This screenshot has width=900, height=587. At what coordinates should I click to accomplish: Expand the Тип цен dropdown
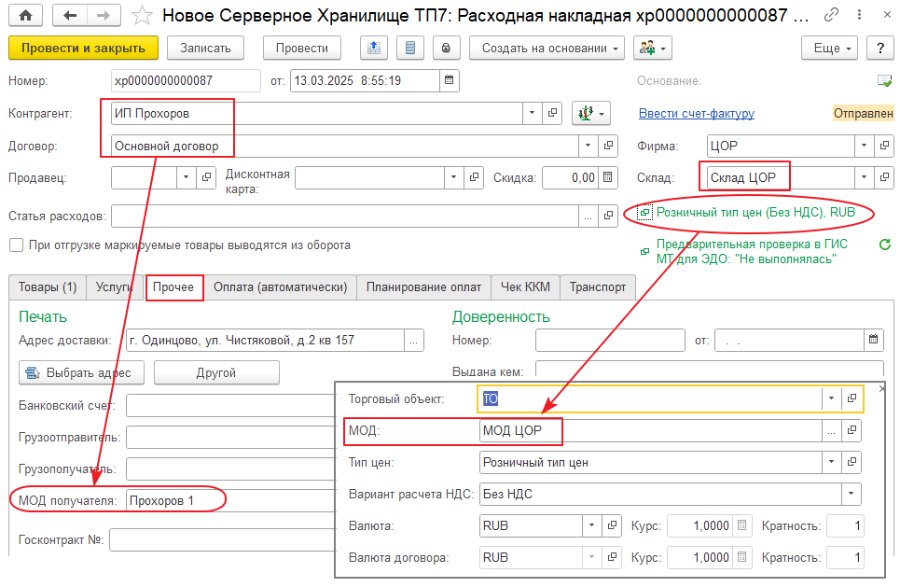click(x=832, y=462)
